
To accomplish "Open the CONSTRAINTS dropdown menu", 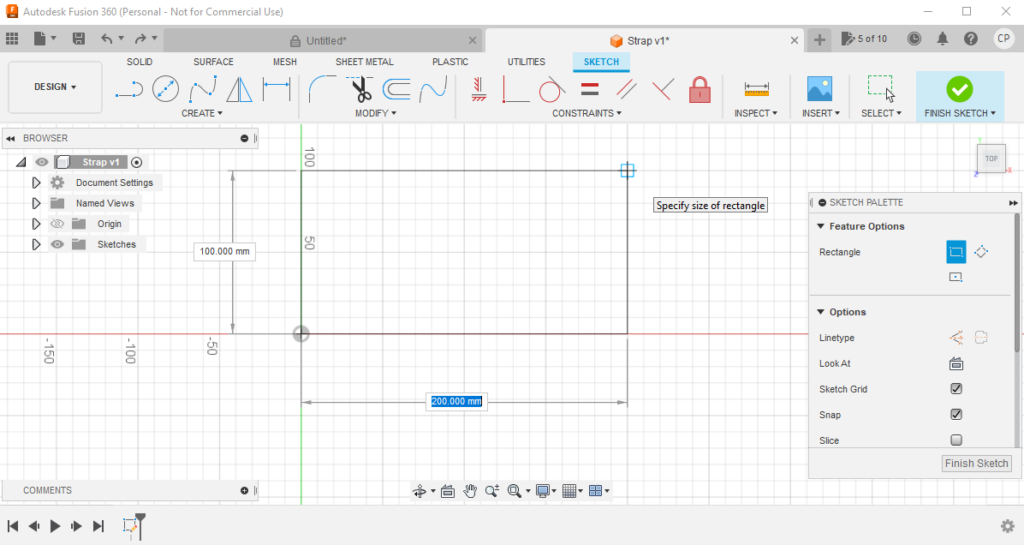I will point(586,113).
